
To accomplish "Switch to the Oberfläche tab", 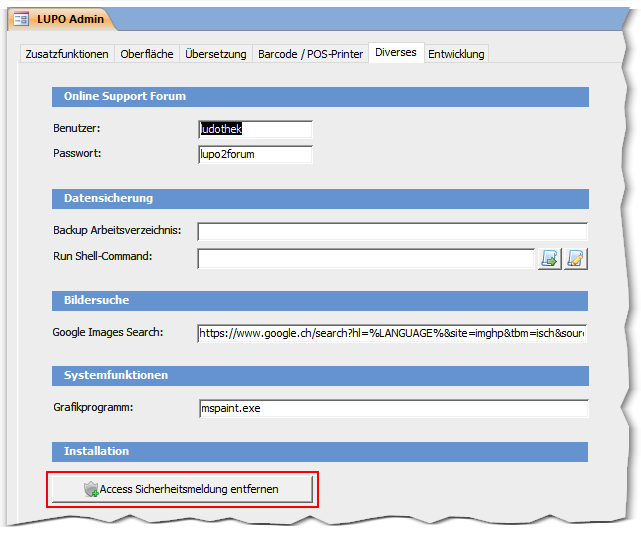I will [x=147, y=54].
